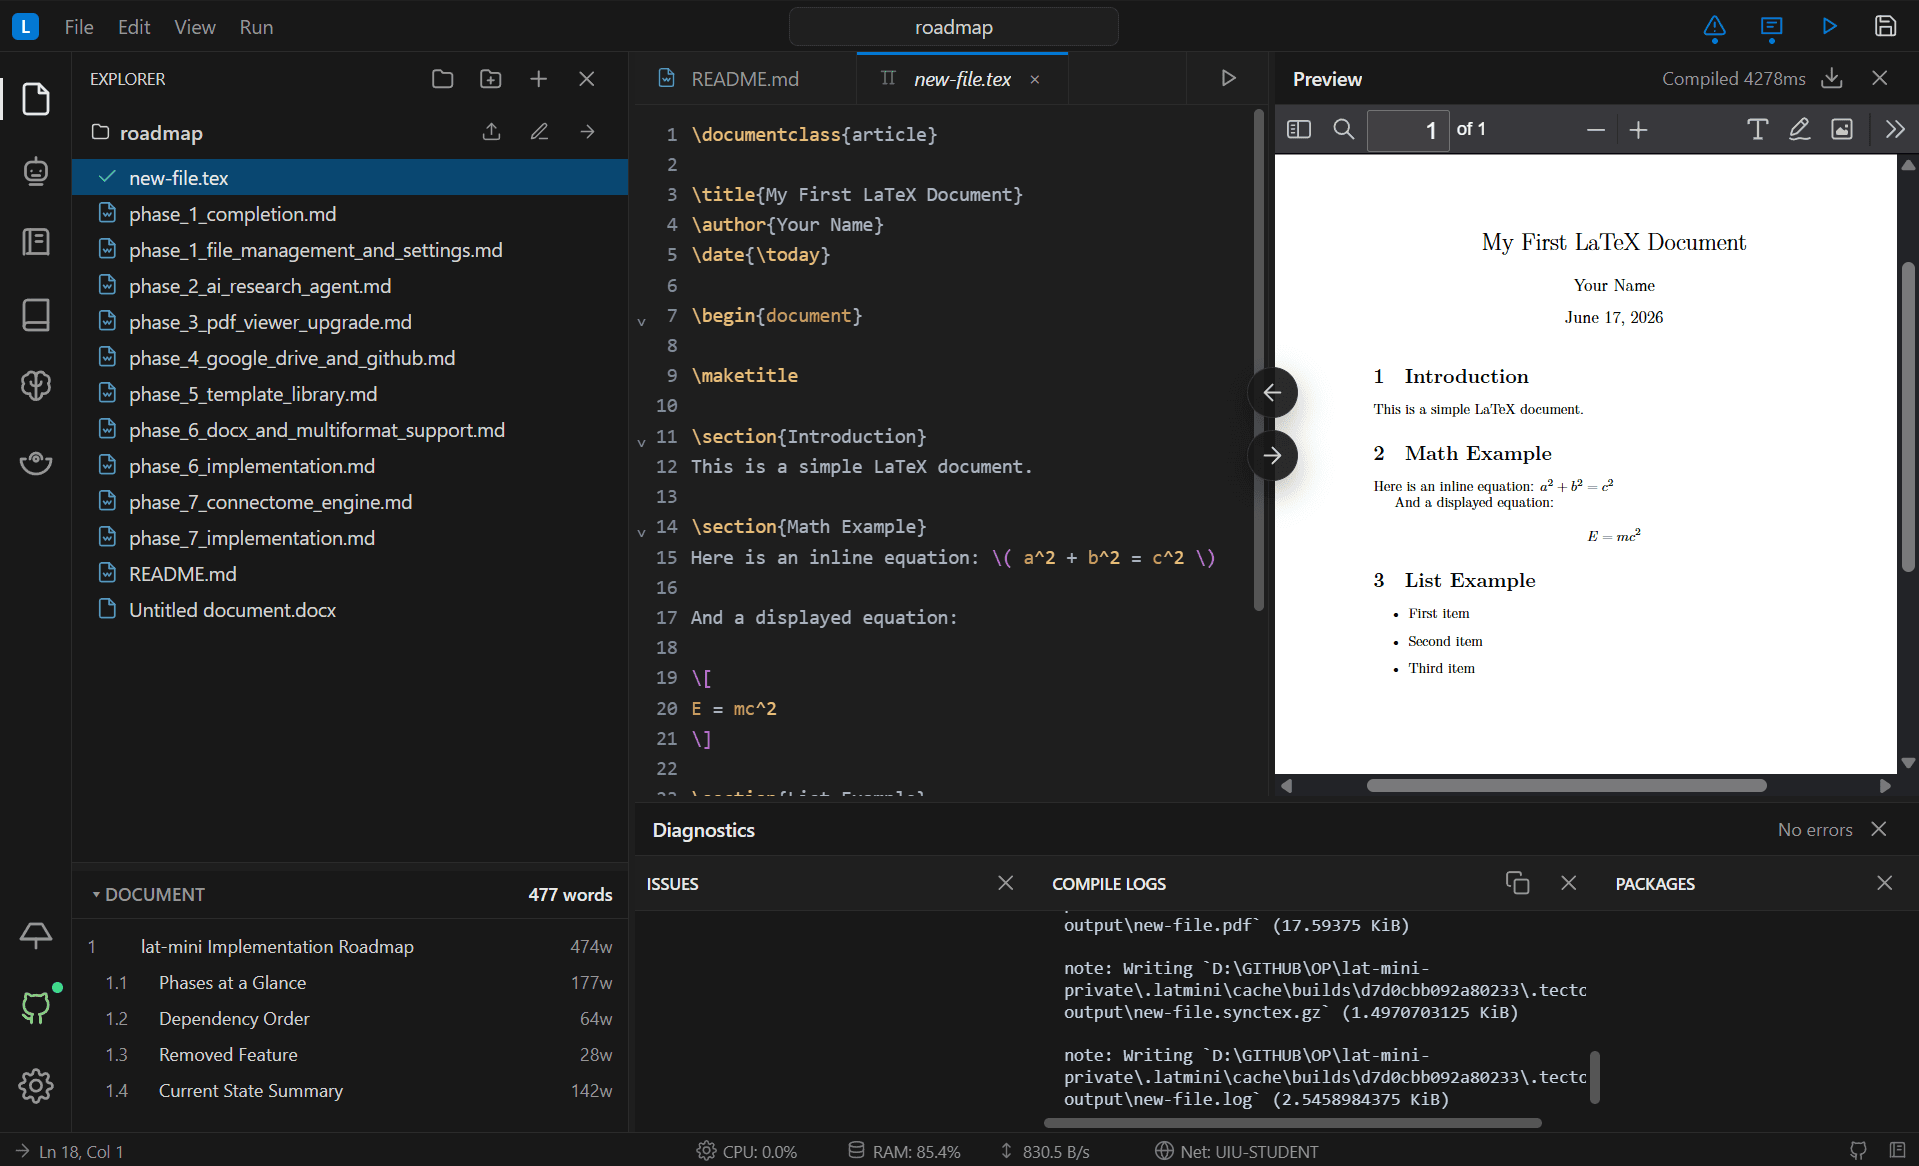Open the book library sidebar icon

36,314
